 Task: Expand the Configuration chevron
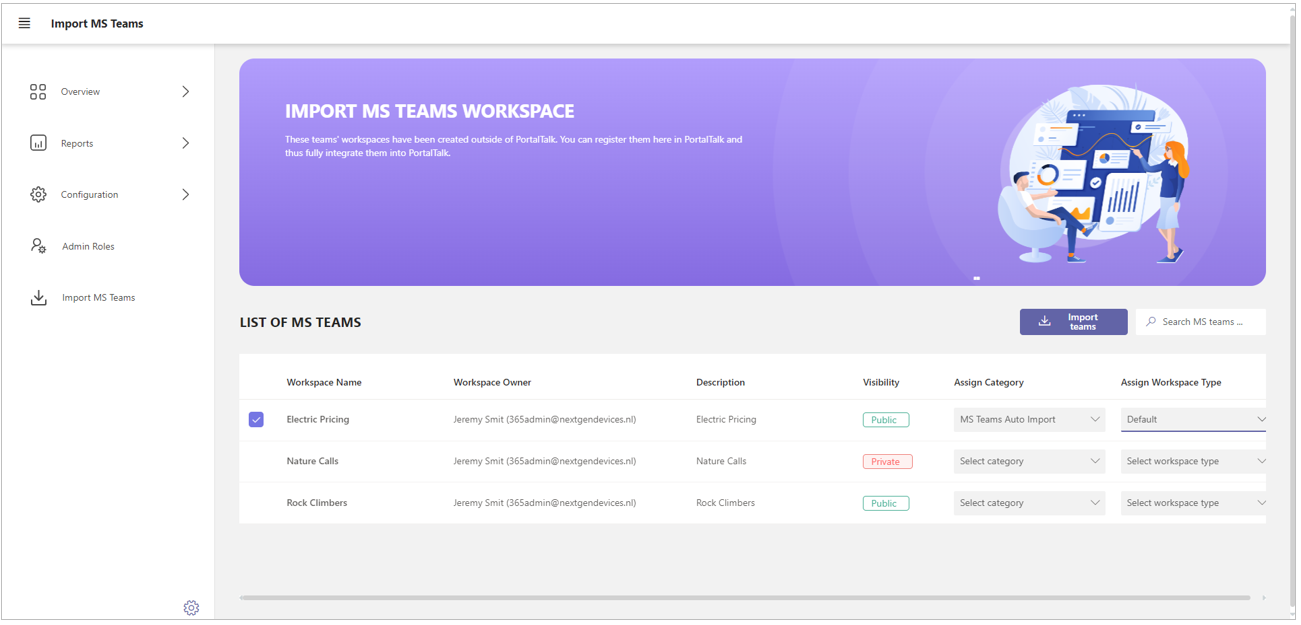185,194
